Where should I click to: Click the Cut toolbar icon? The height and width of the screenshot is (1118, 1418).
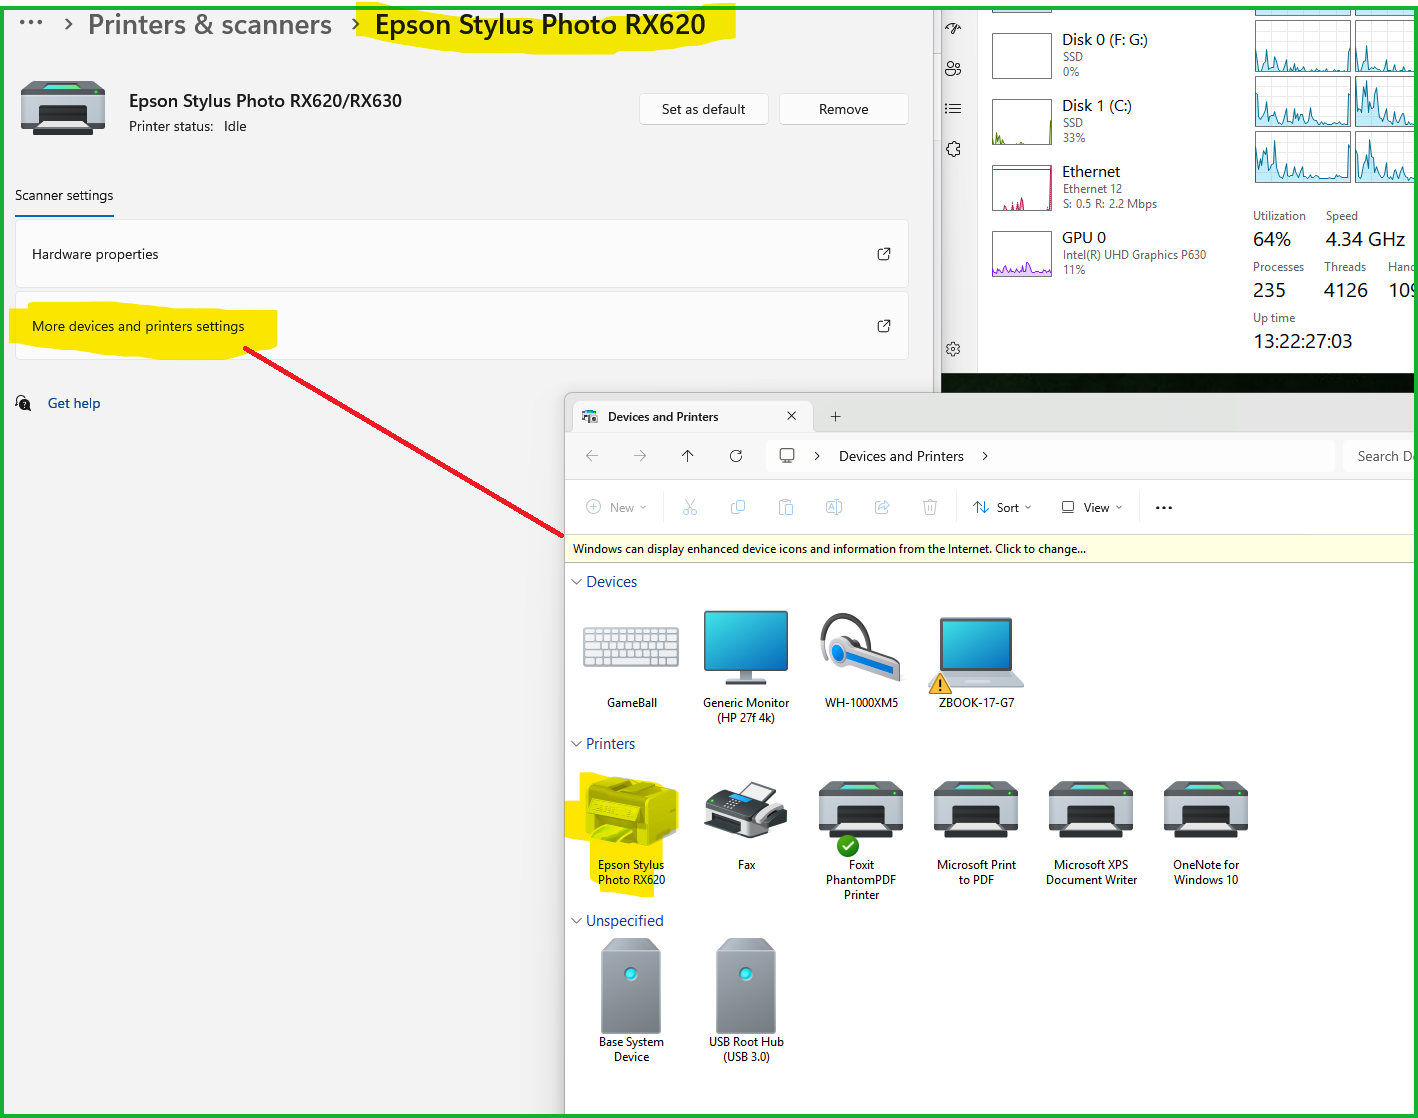click(x=690, y=507)
